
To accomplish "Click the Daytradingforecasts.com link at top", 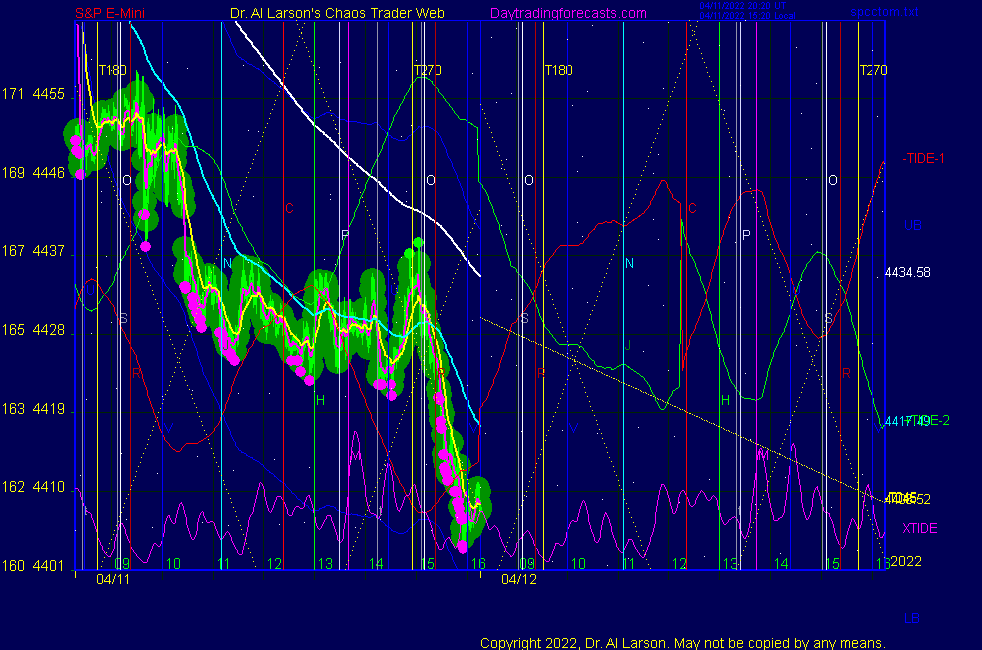I will (x=567, y=14).
